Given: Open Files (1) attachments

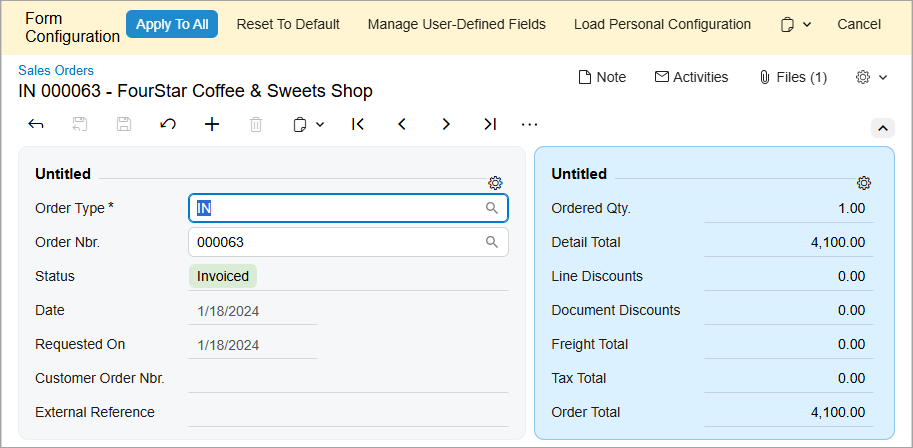Looking at the screenshot, I should point(793,77).
